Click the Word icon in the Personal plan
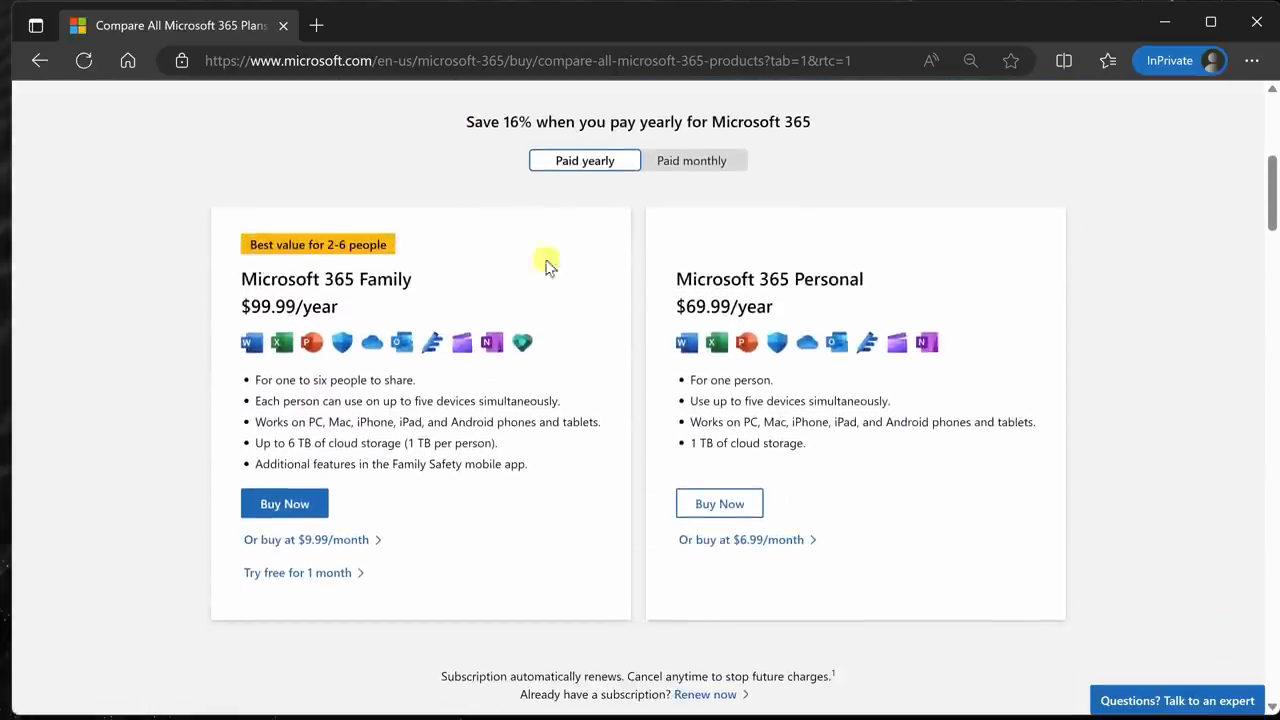1280x720 pixels. 687,343
